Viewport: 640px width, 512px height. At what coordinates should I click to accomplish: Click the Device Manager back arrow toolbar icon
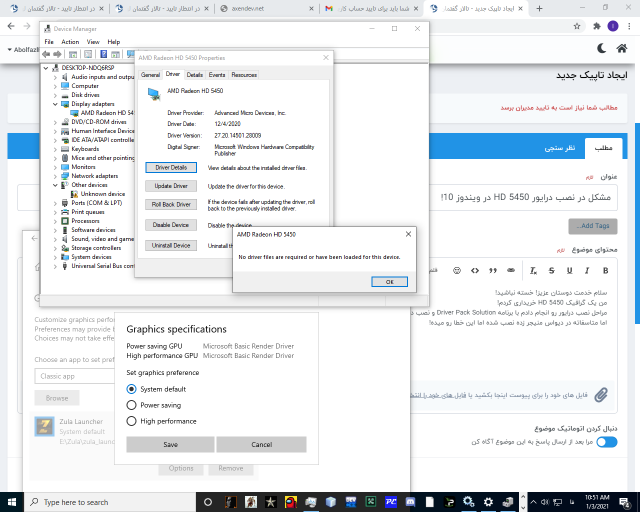point(46,54)
